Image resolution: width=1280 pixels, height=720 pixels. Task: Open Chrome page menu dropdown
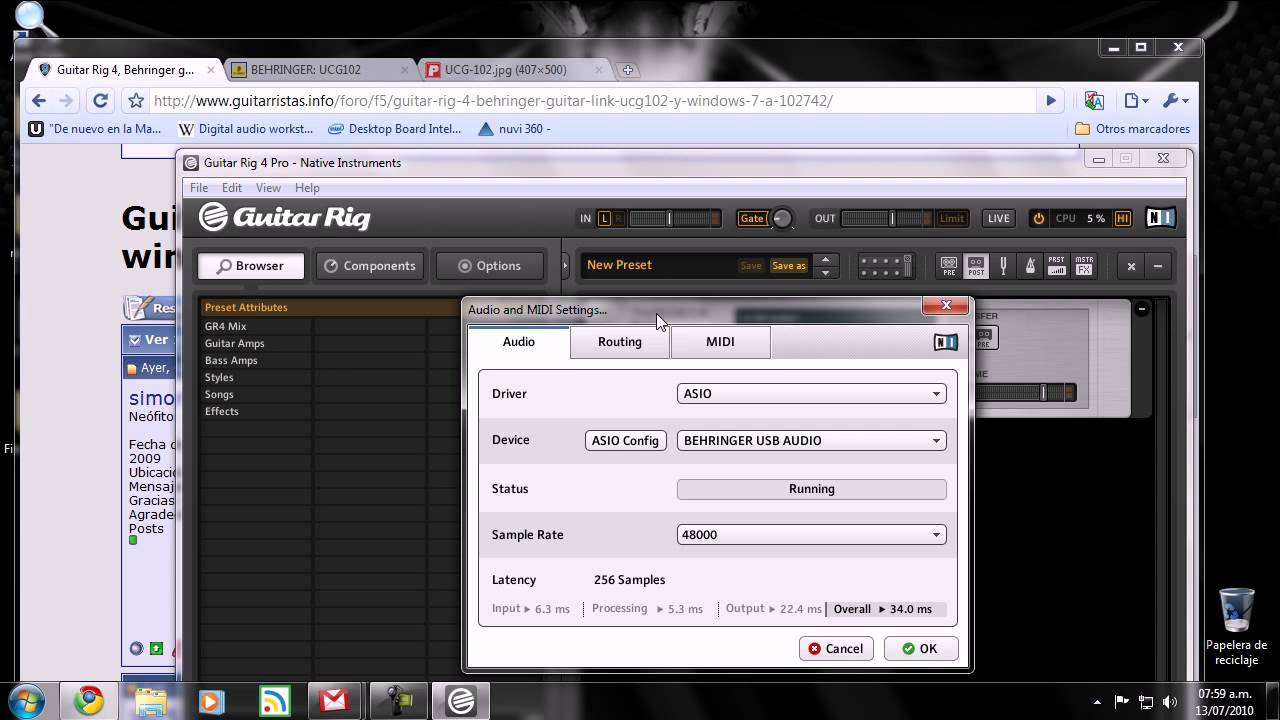1135,101
